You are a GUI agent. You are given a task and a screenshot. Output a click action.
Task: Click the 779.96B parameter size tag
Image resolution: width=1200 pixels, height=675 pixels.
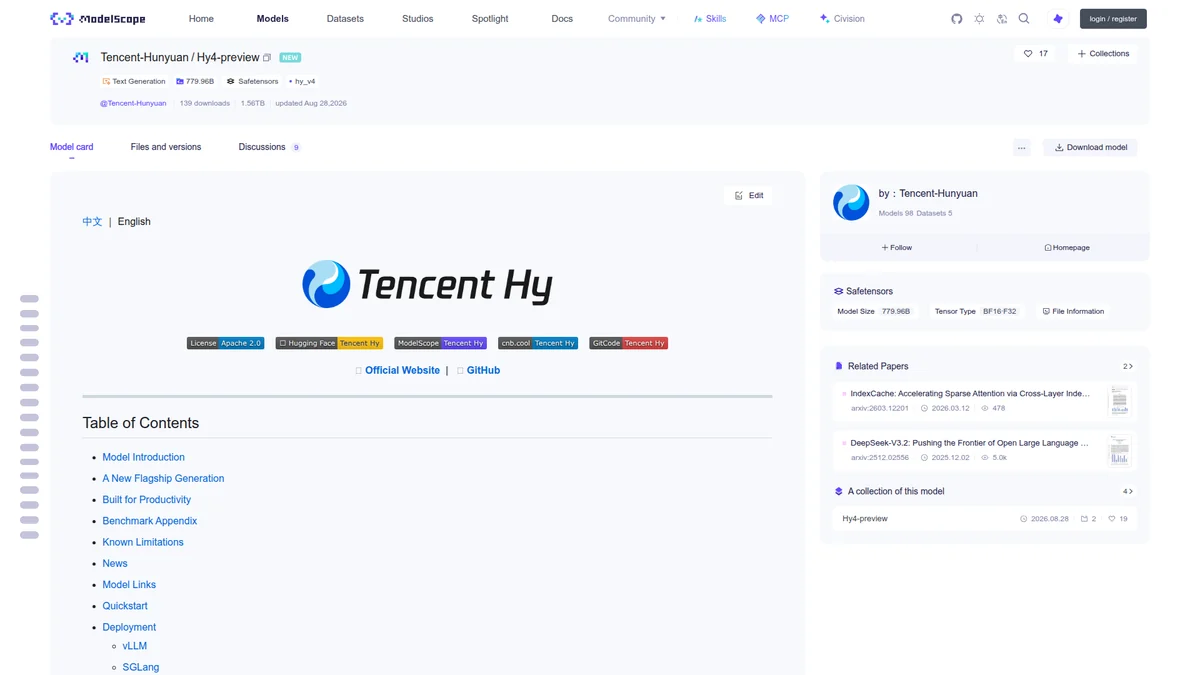196,81
